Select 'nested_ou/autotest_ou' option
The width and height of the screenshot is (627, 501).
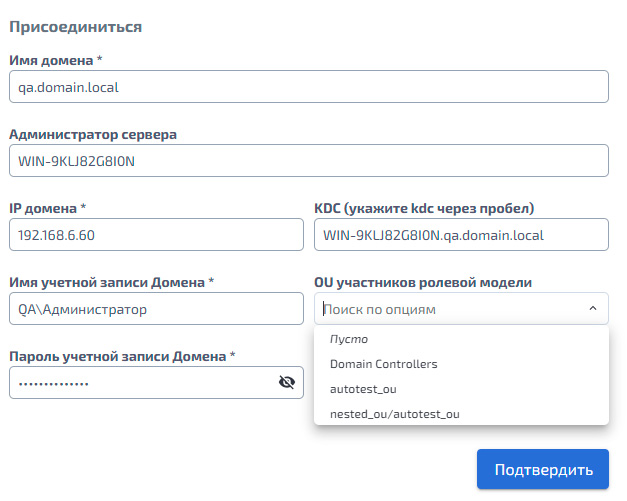point(461,414)
